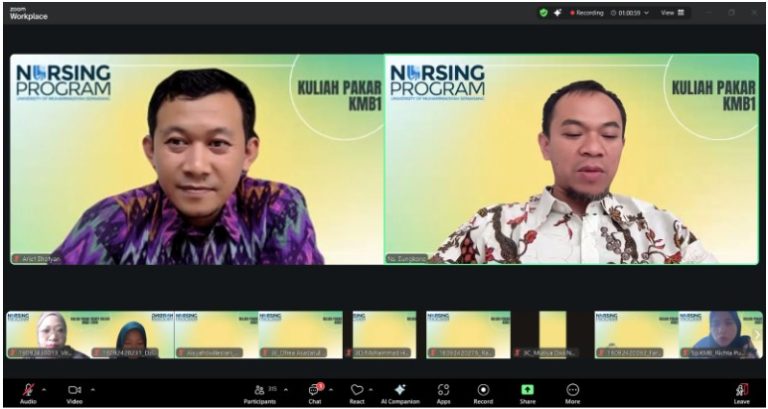Expand the caret next to Participants
The image size is (768, 409).
point(286,390)
